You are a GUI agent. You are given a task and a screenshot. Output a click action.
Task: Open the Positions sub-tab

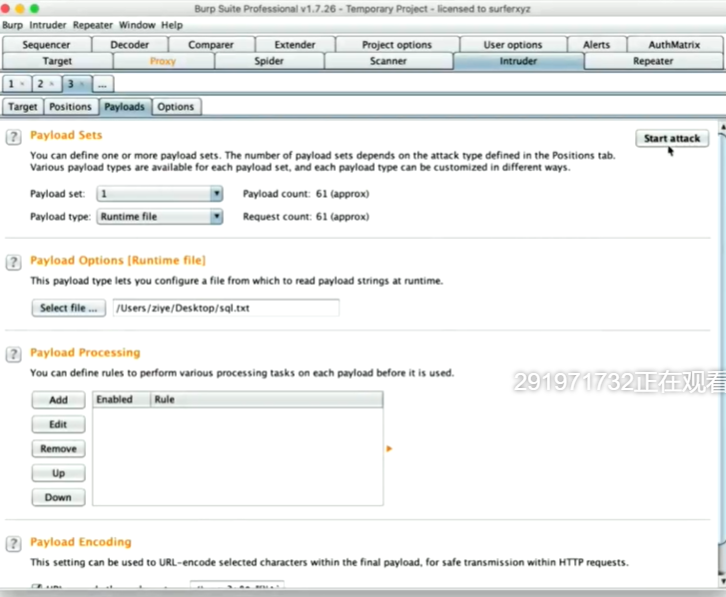(x=70, y=107)
